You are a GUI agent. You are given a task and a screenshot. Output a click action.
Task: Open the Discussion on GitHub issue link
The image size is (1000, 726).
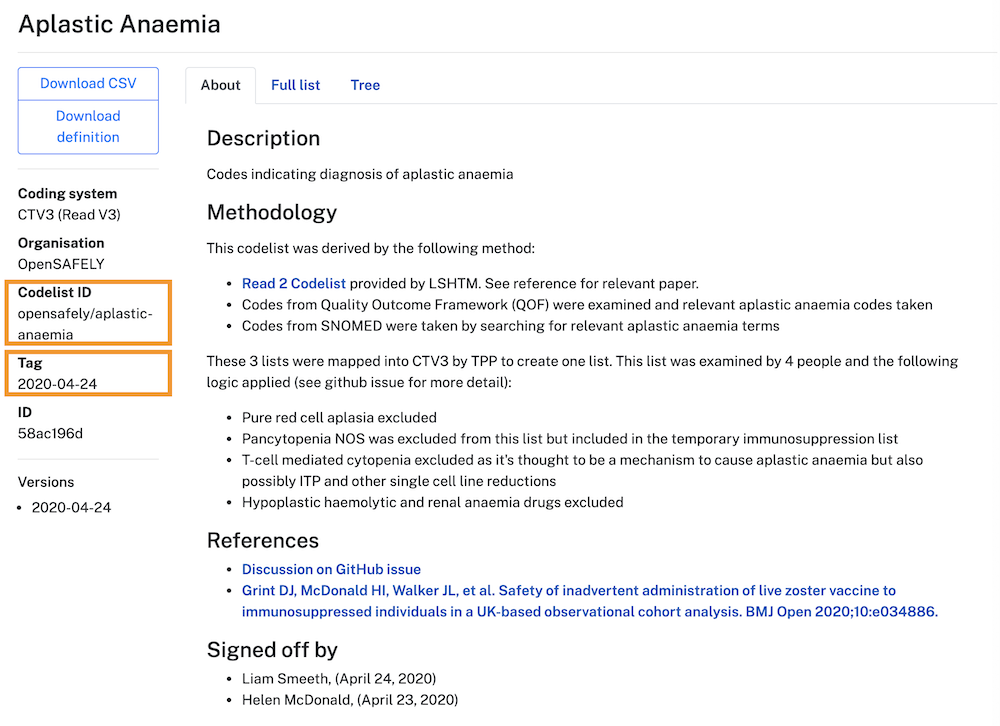[x=331, y=569]
